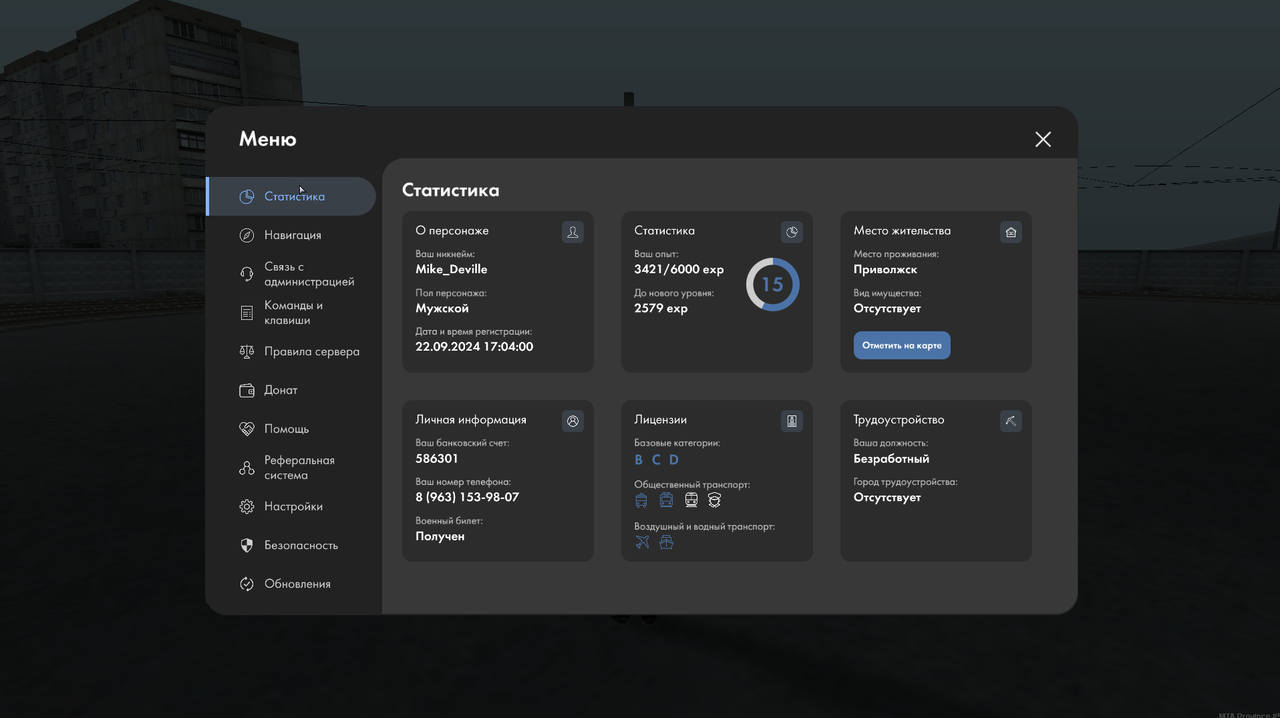Click the Отметить на карте button

(x=902, y=345)
